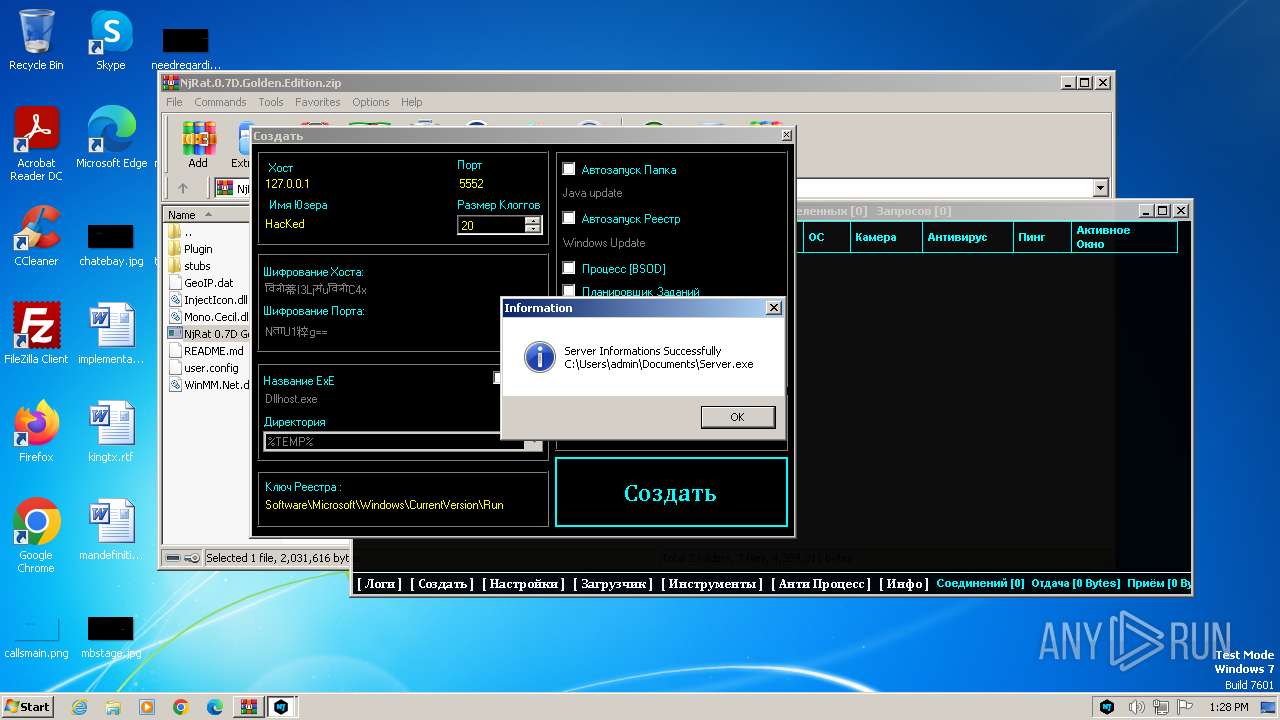Select stubs folder in WinRAR list
This screenshot has width=1280, height=720.
tap(197, 266)
